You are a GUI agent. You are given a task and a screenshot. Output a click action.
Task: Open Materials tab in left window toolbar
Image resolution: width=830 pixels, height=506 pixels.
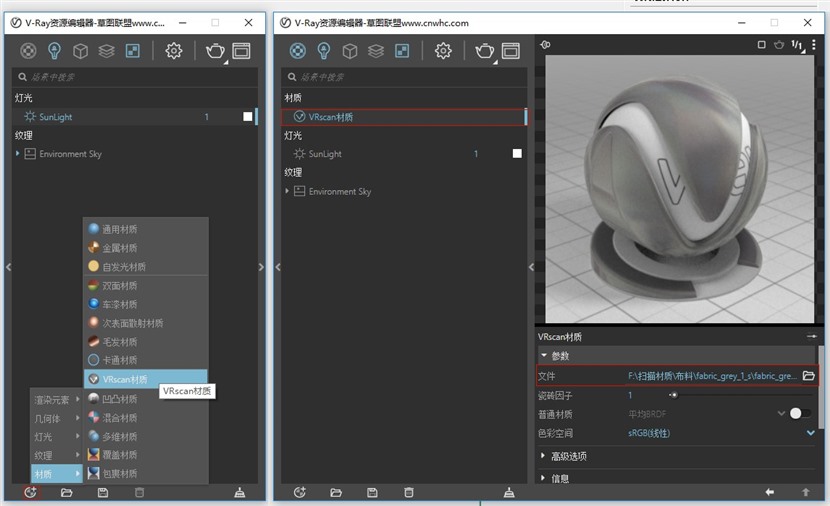[x=28, y=51]
